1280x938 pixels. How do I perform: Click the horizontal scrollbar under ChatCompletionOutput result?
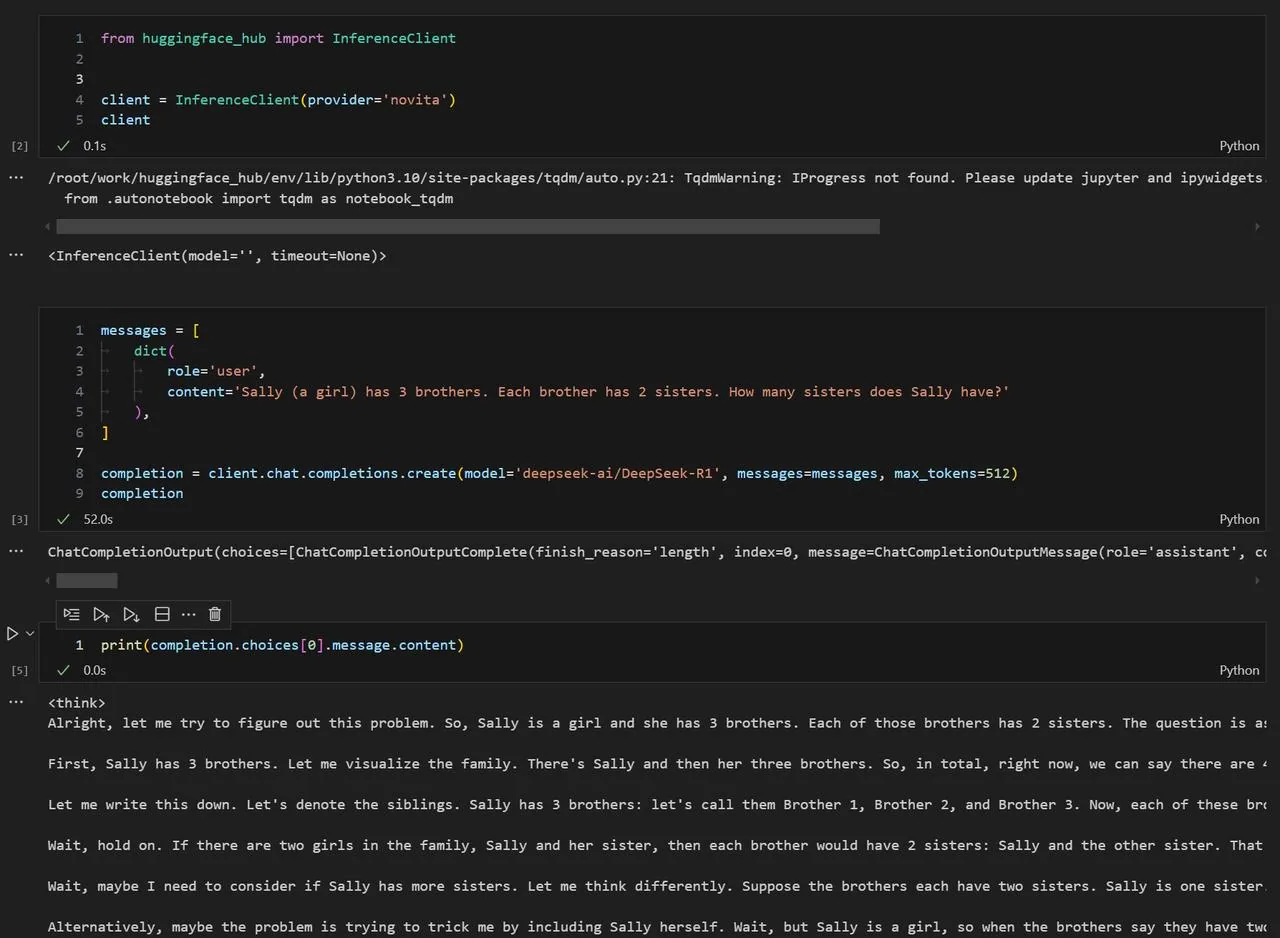[86, 580]
